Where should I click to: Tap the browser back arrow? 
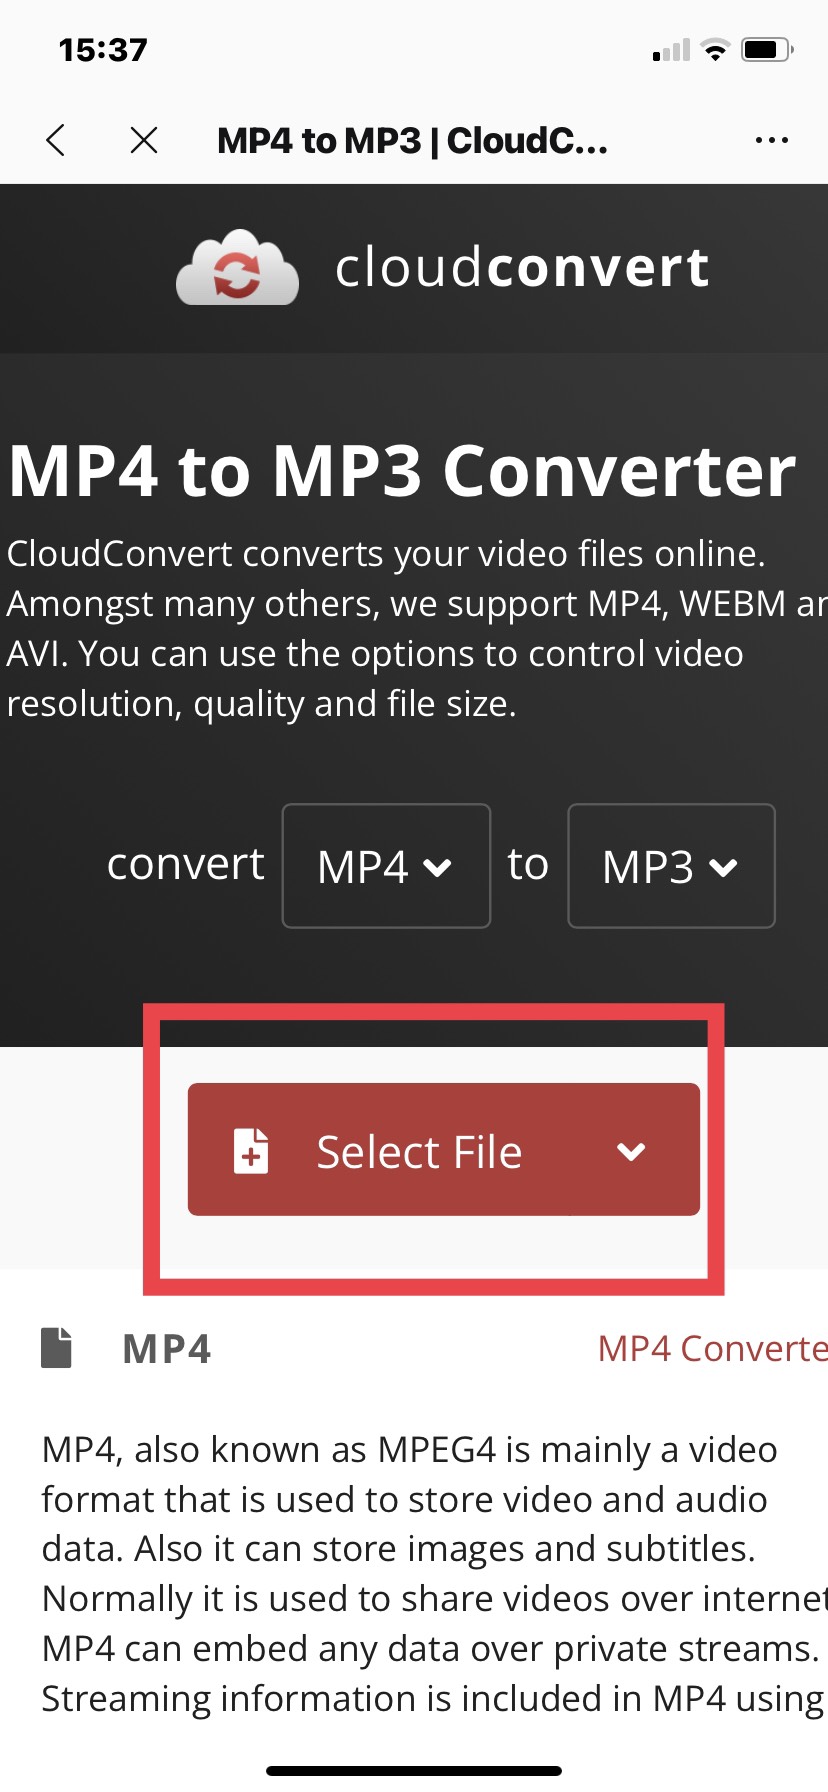tap(56, 140)
